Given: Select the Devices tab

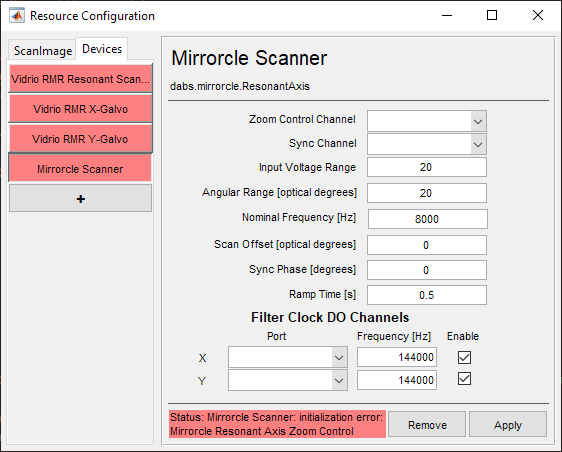Looking at the screenshot, I should pos(102,49).
